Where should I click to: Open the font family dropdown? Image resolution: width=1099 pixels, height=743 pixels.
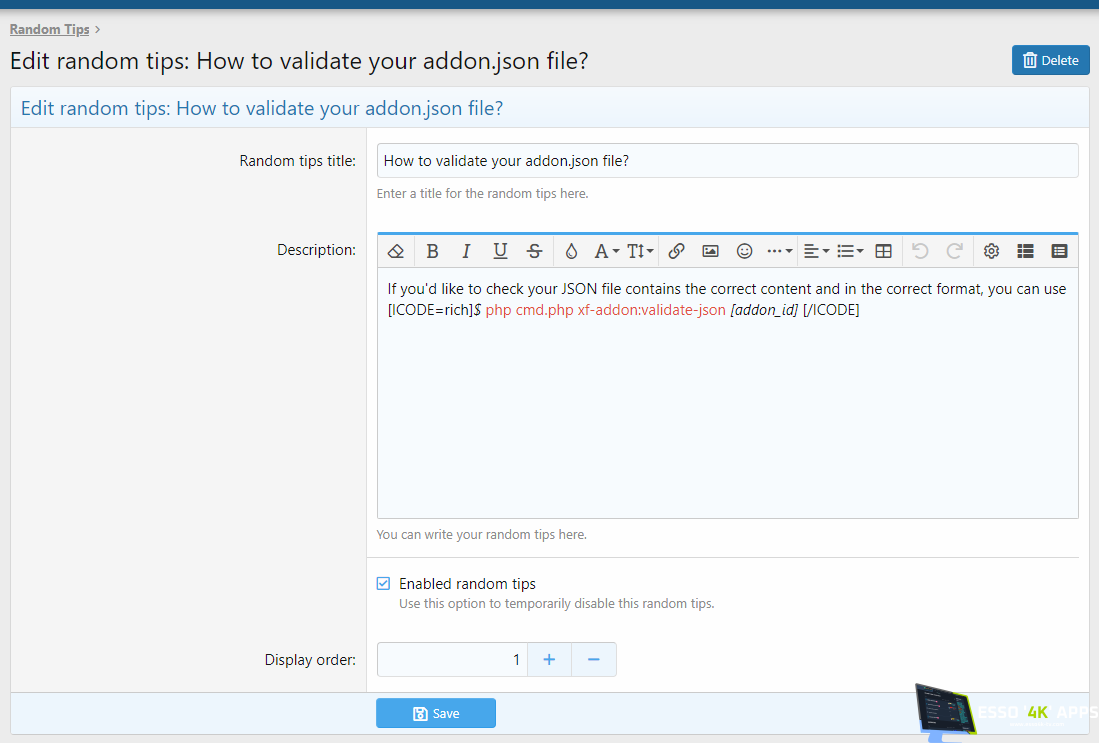pos(606,251)
